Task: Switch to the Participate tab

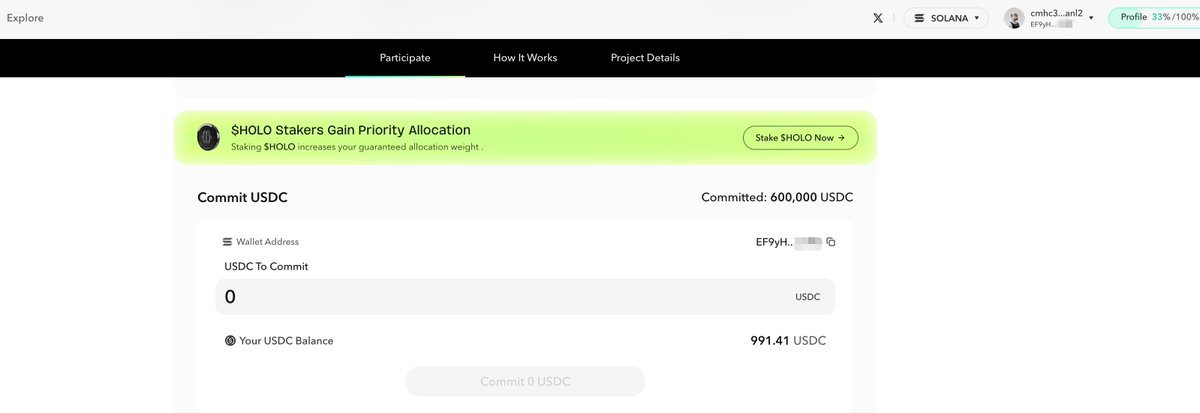Action: (x=405, y=58)
